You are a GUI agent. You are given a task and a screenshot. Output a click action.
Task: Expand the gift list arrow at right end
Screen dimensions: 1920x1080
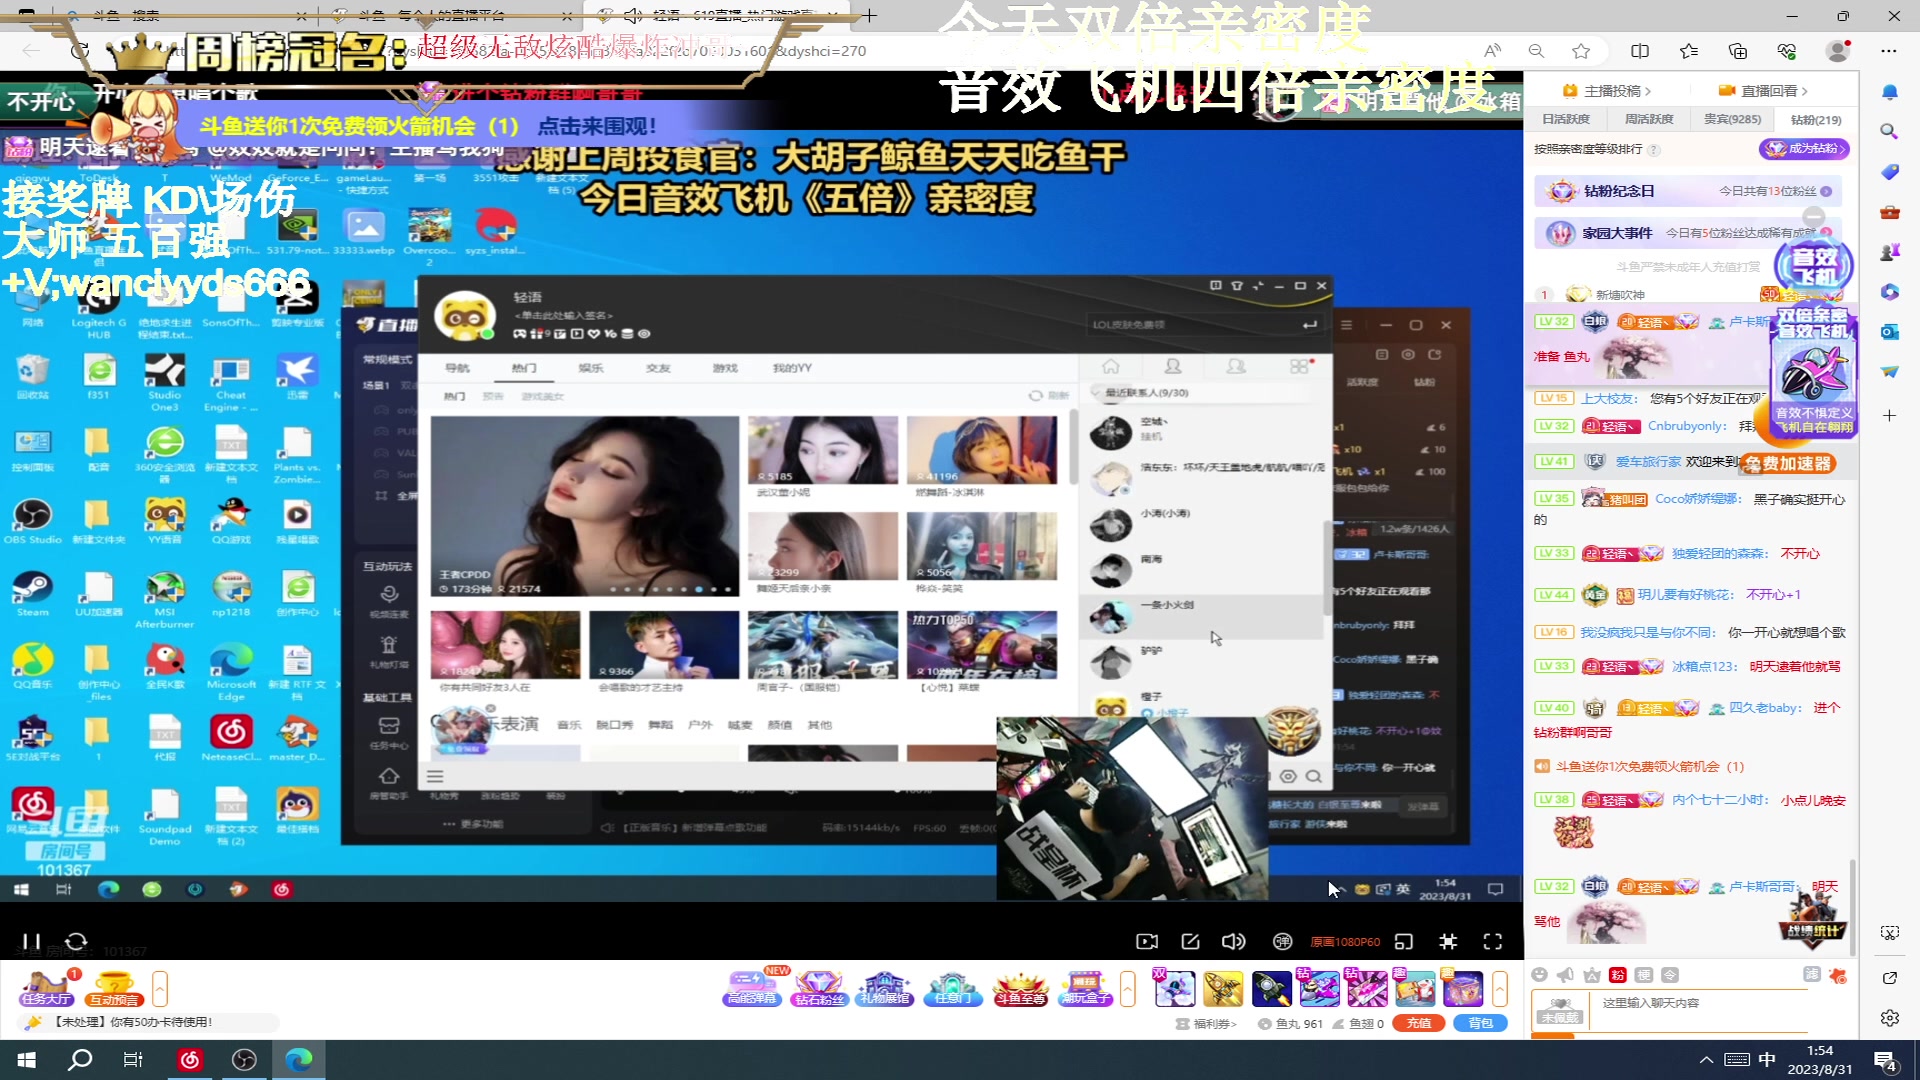point(1499,989)
